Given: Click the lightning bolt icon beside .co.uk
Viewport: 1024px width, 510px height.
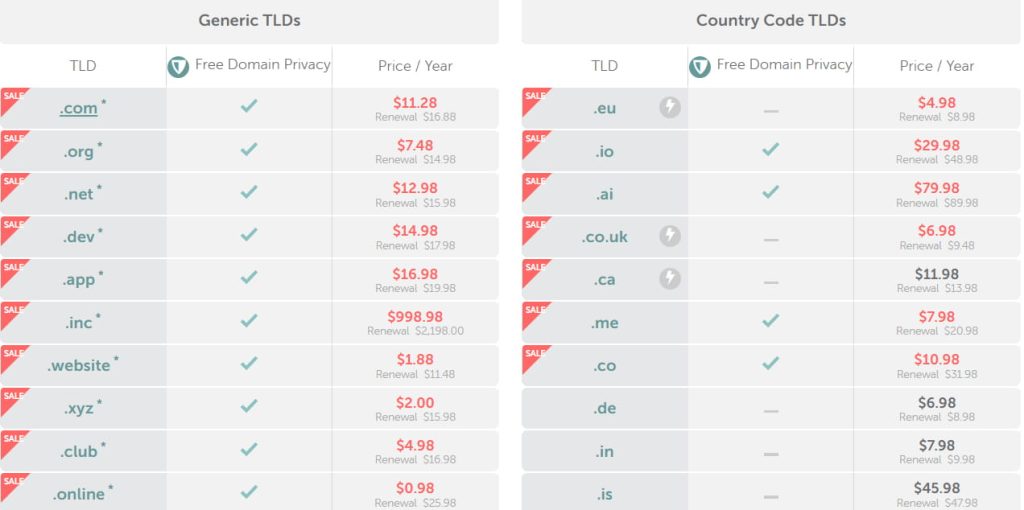Looking at the screenshot, I should point(670,236).
